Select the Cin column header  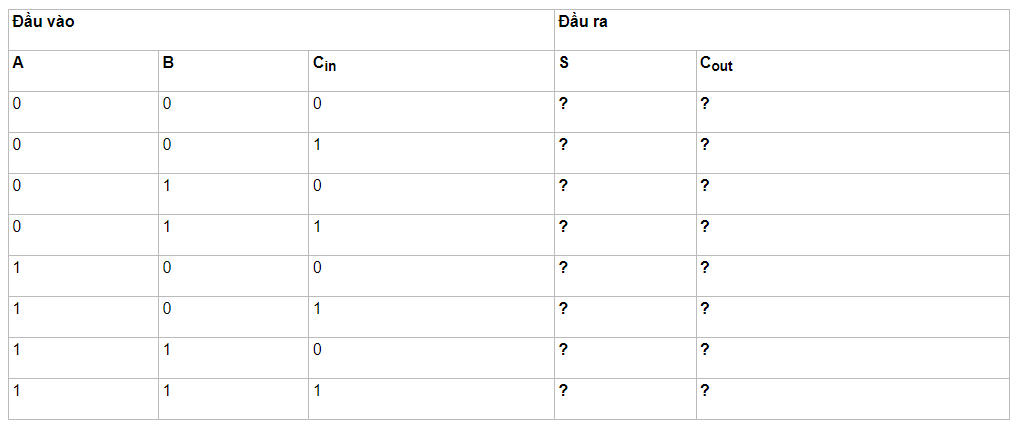(431, 71)
